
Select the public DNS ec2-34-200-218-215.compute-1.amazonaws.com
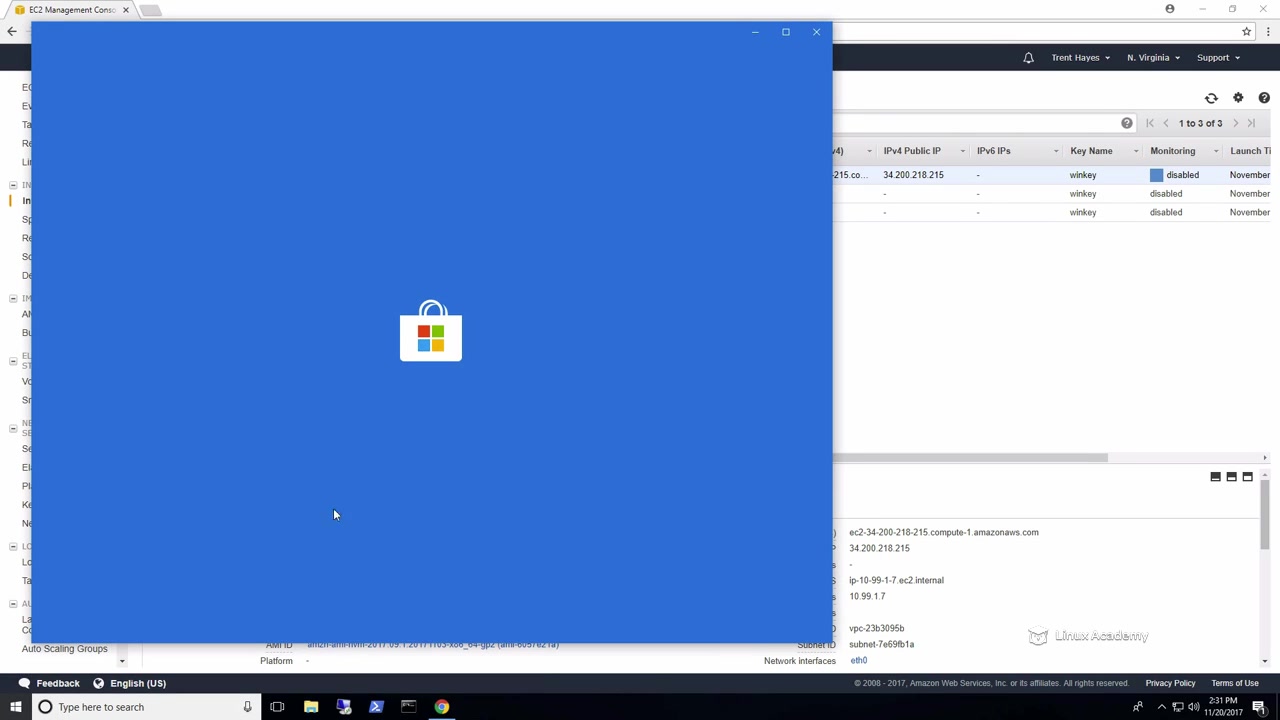coord(944,532)
